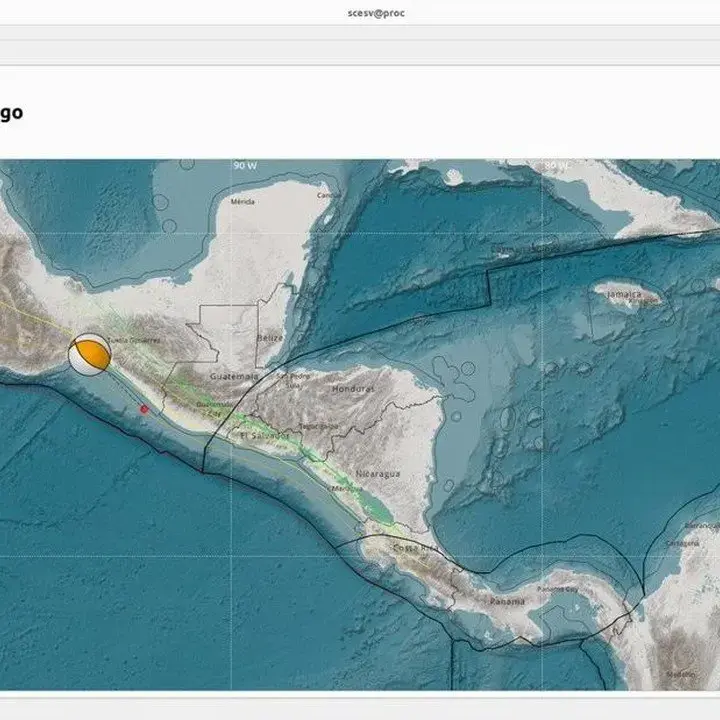Click the Nicaragua label
The image size is (720, 720).
pyautogui.click(x=378, y=474)
